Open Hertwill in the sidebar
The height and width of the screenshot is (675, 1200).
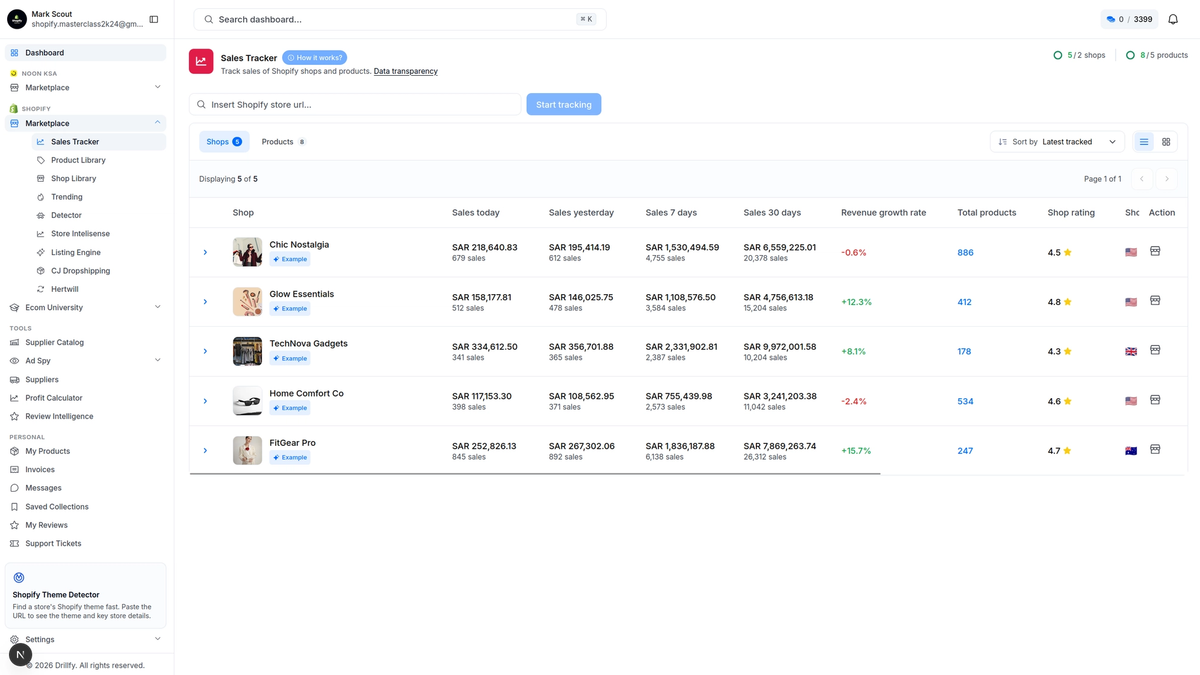(x=65, y=289)
